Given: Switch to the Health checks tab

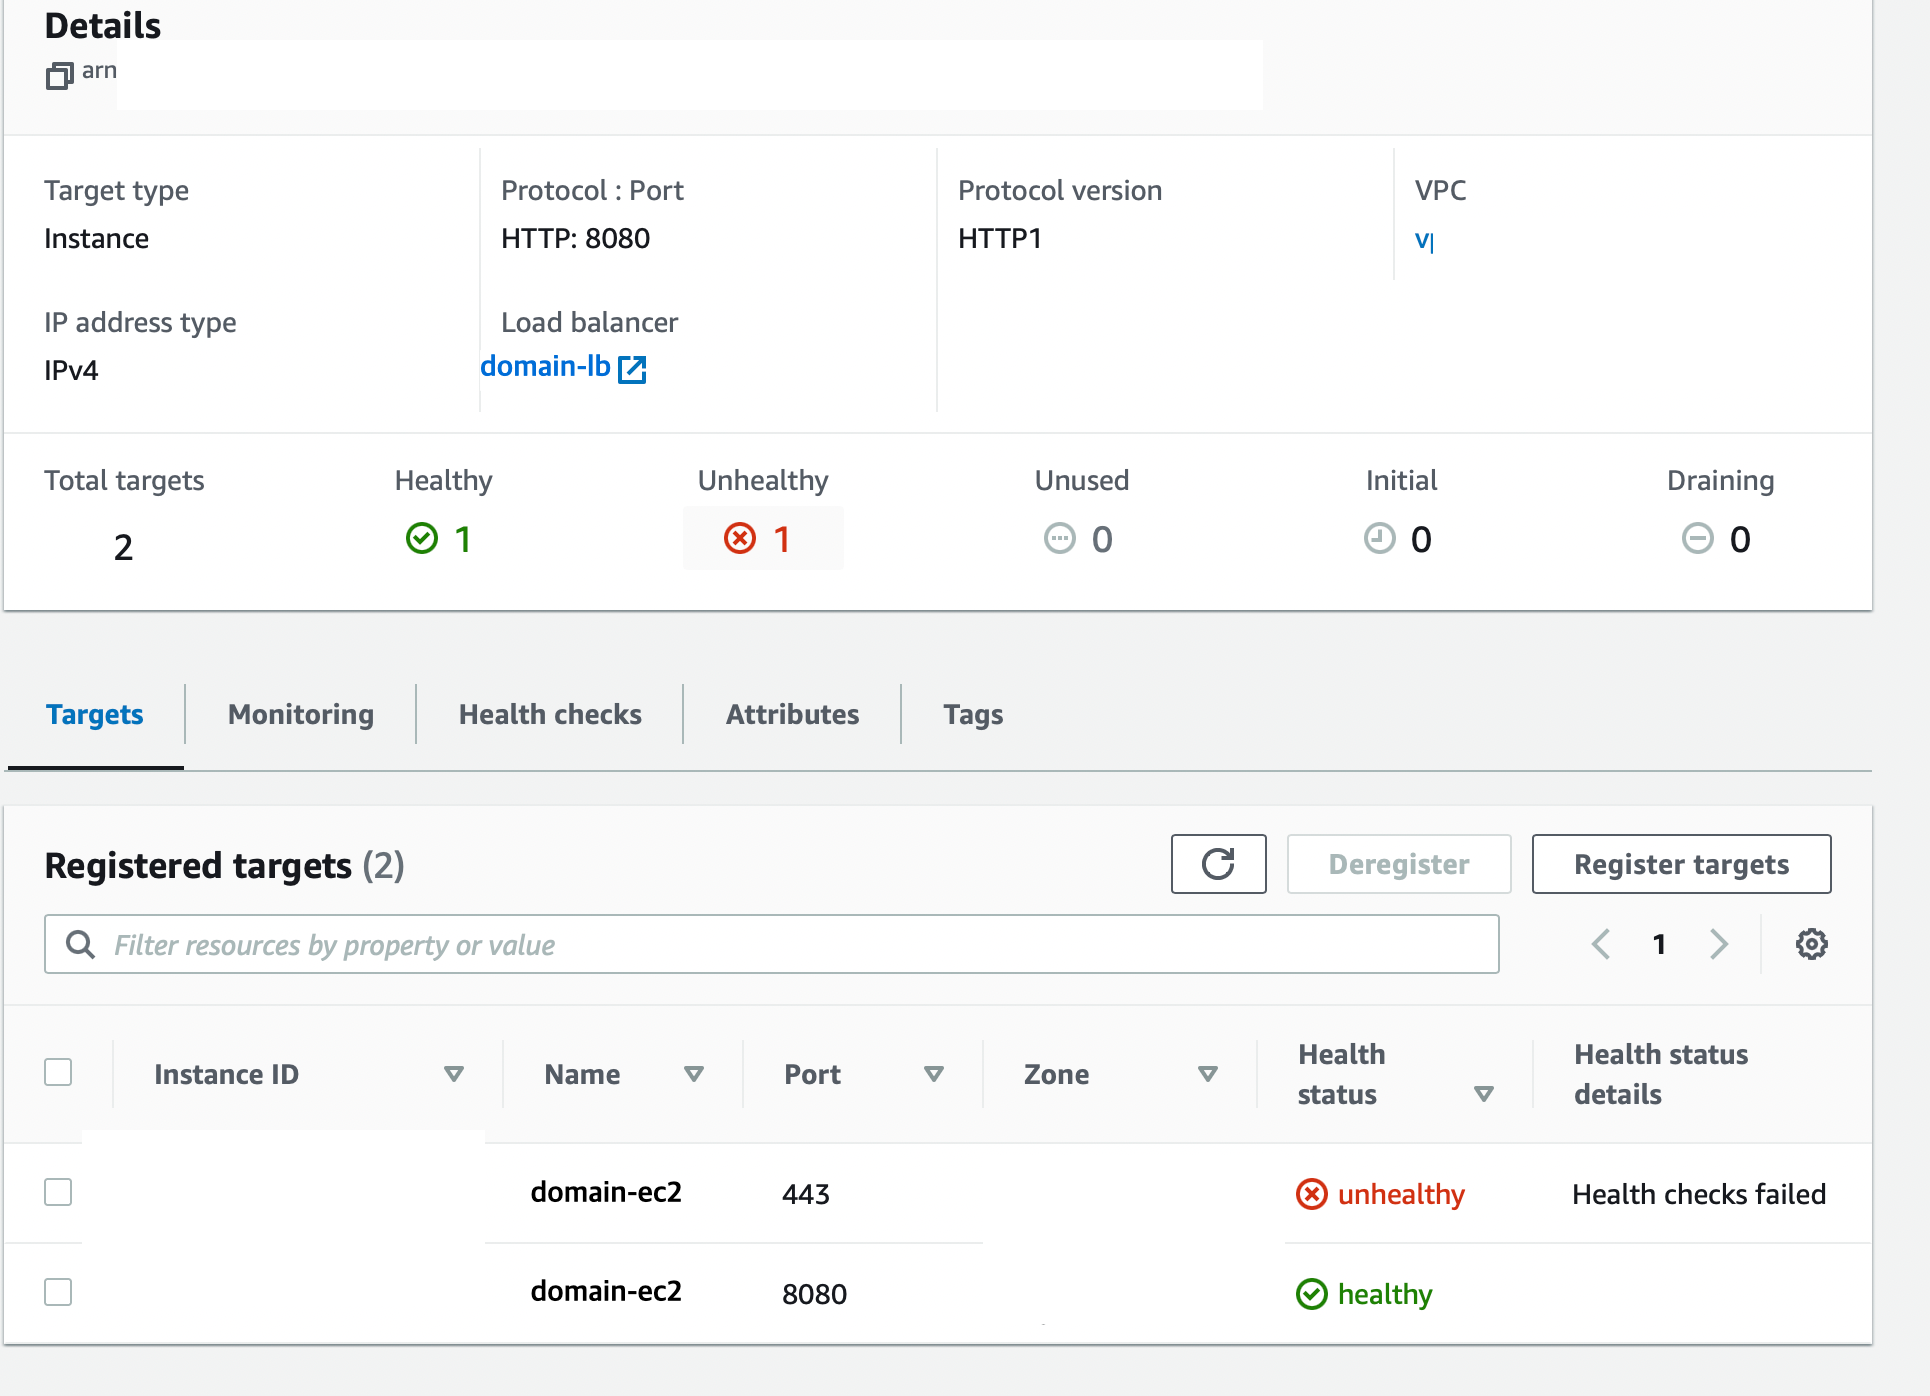Looking at the screenshot, I should (x=550, y=714).
